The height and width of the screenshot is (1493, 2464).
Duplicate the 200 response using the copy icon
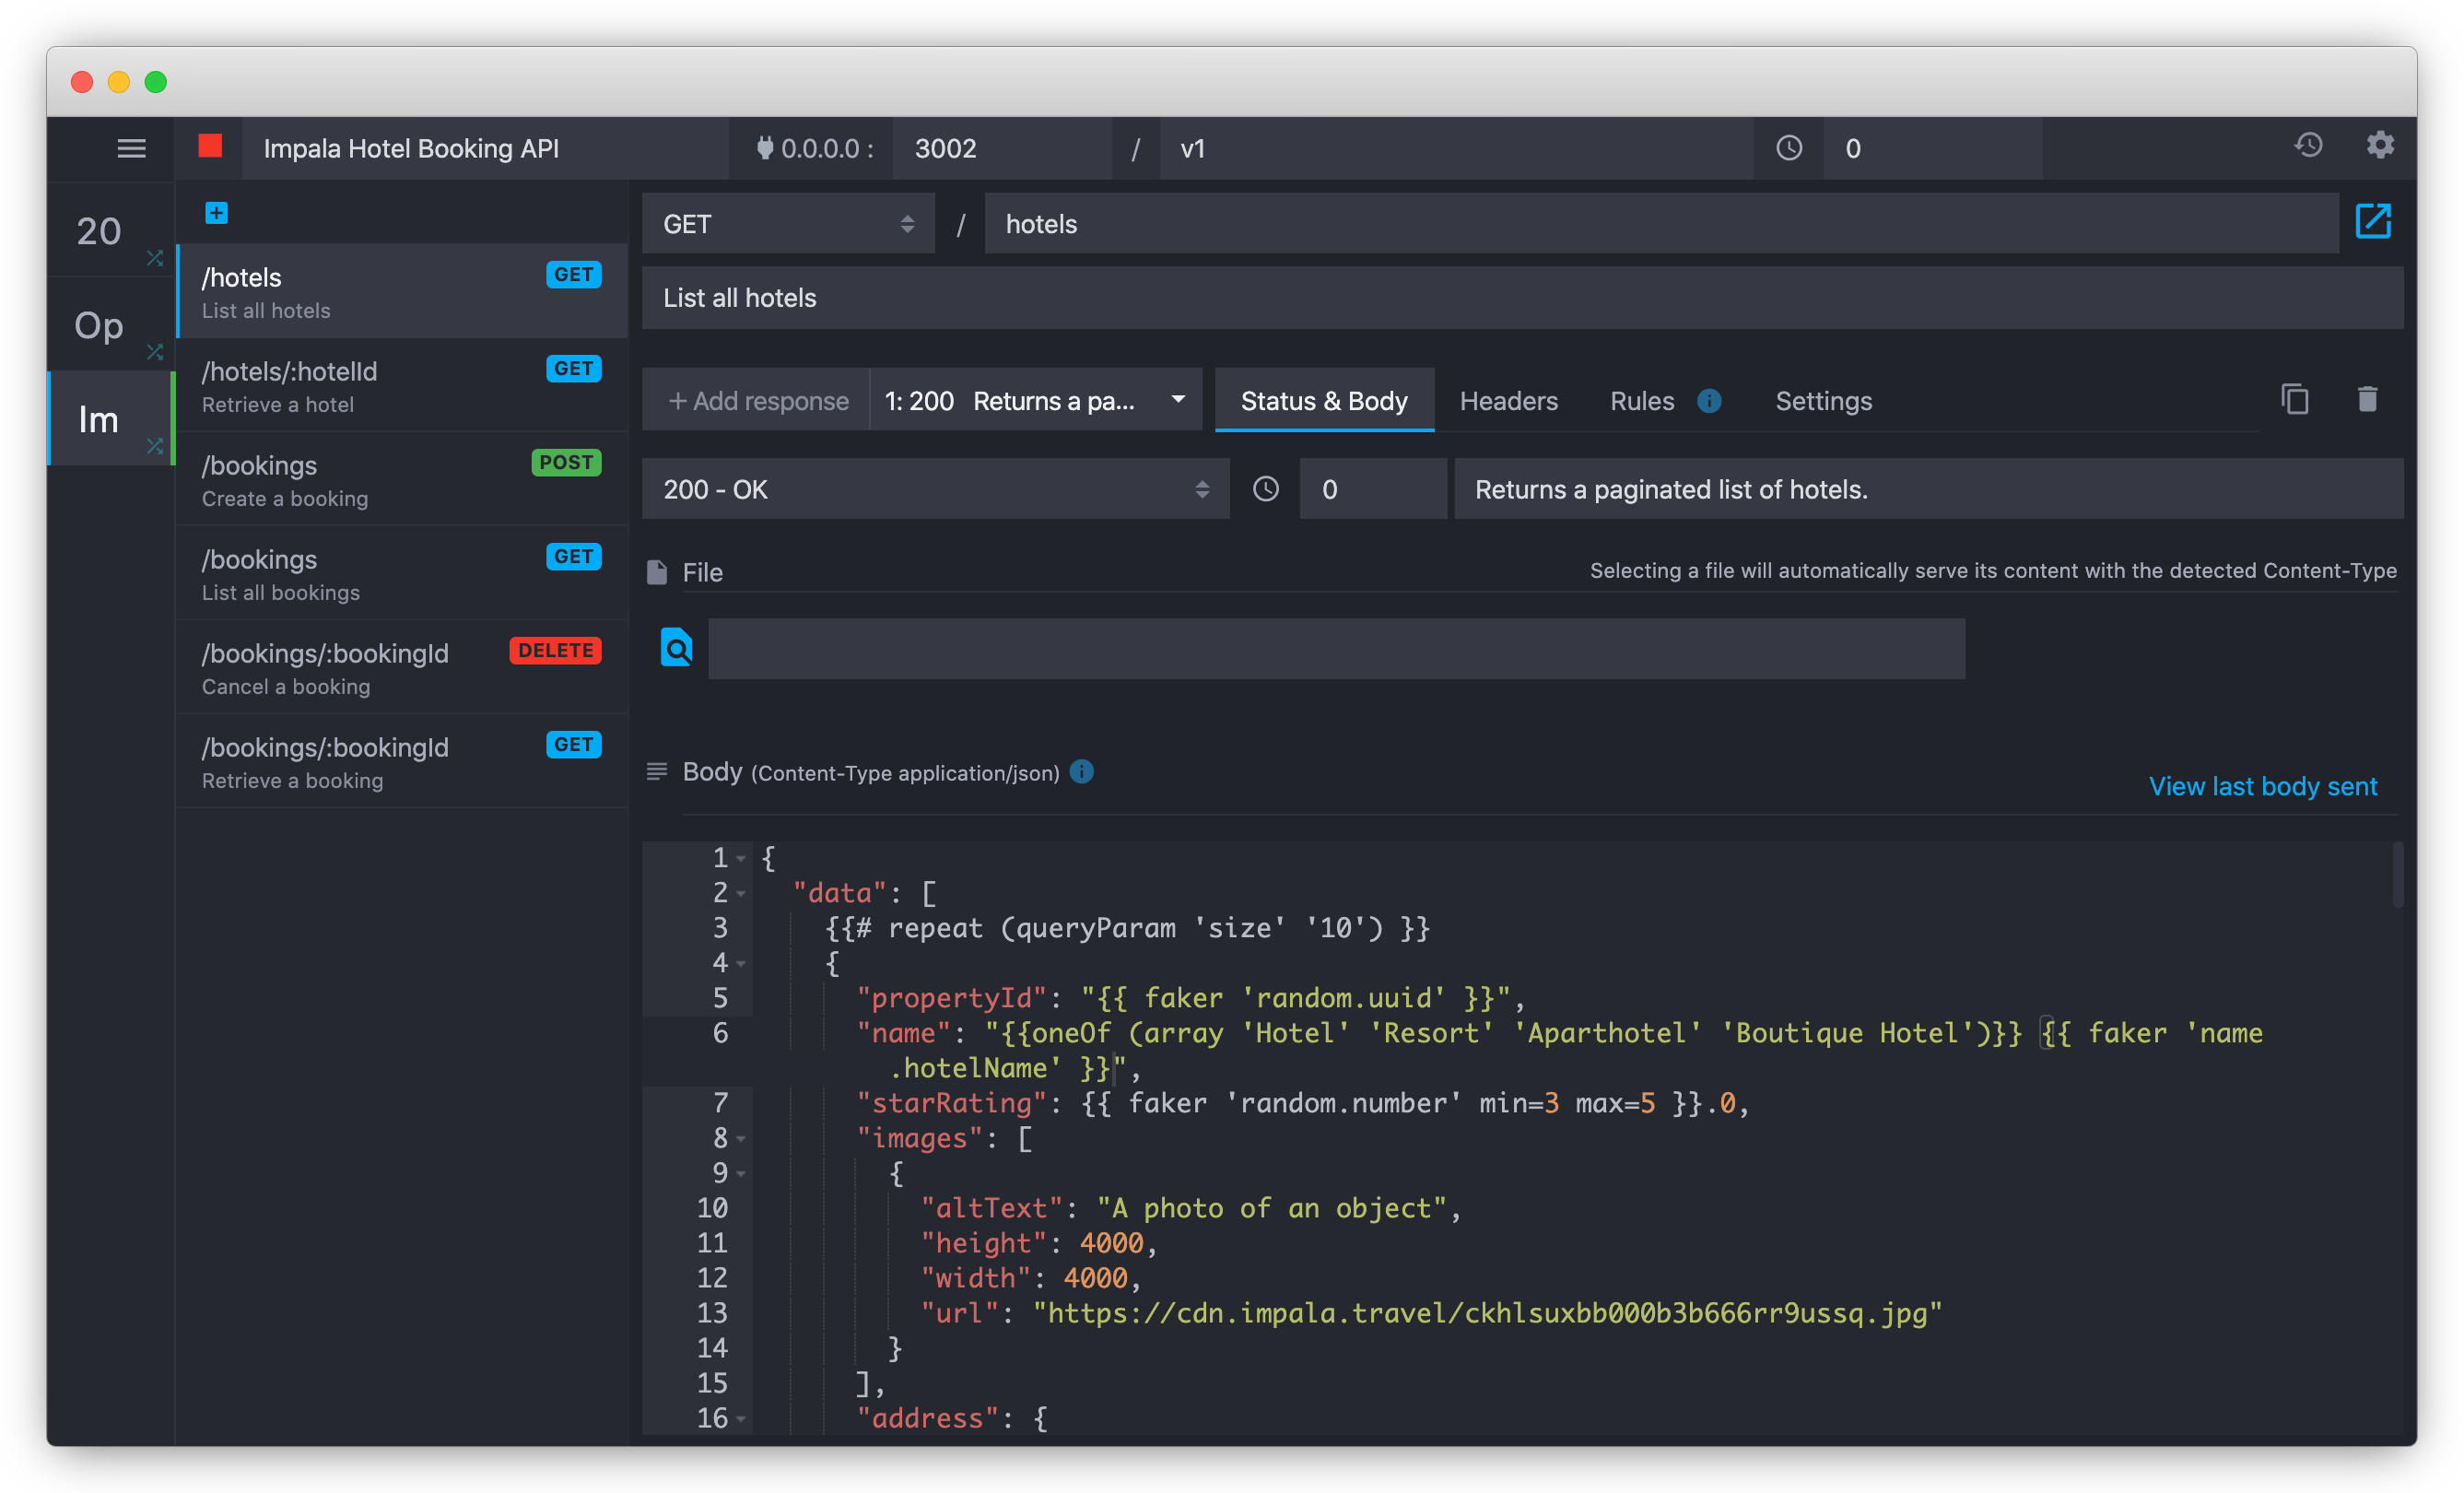(x=2295, y=399)
